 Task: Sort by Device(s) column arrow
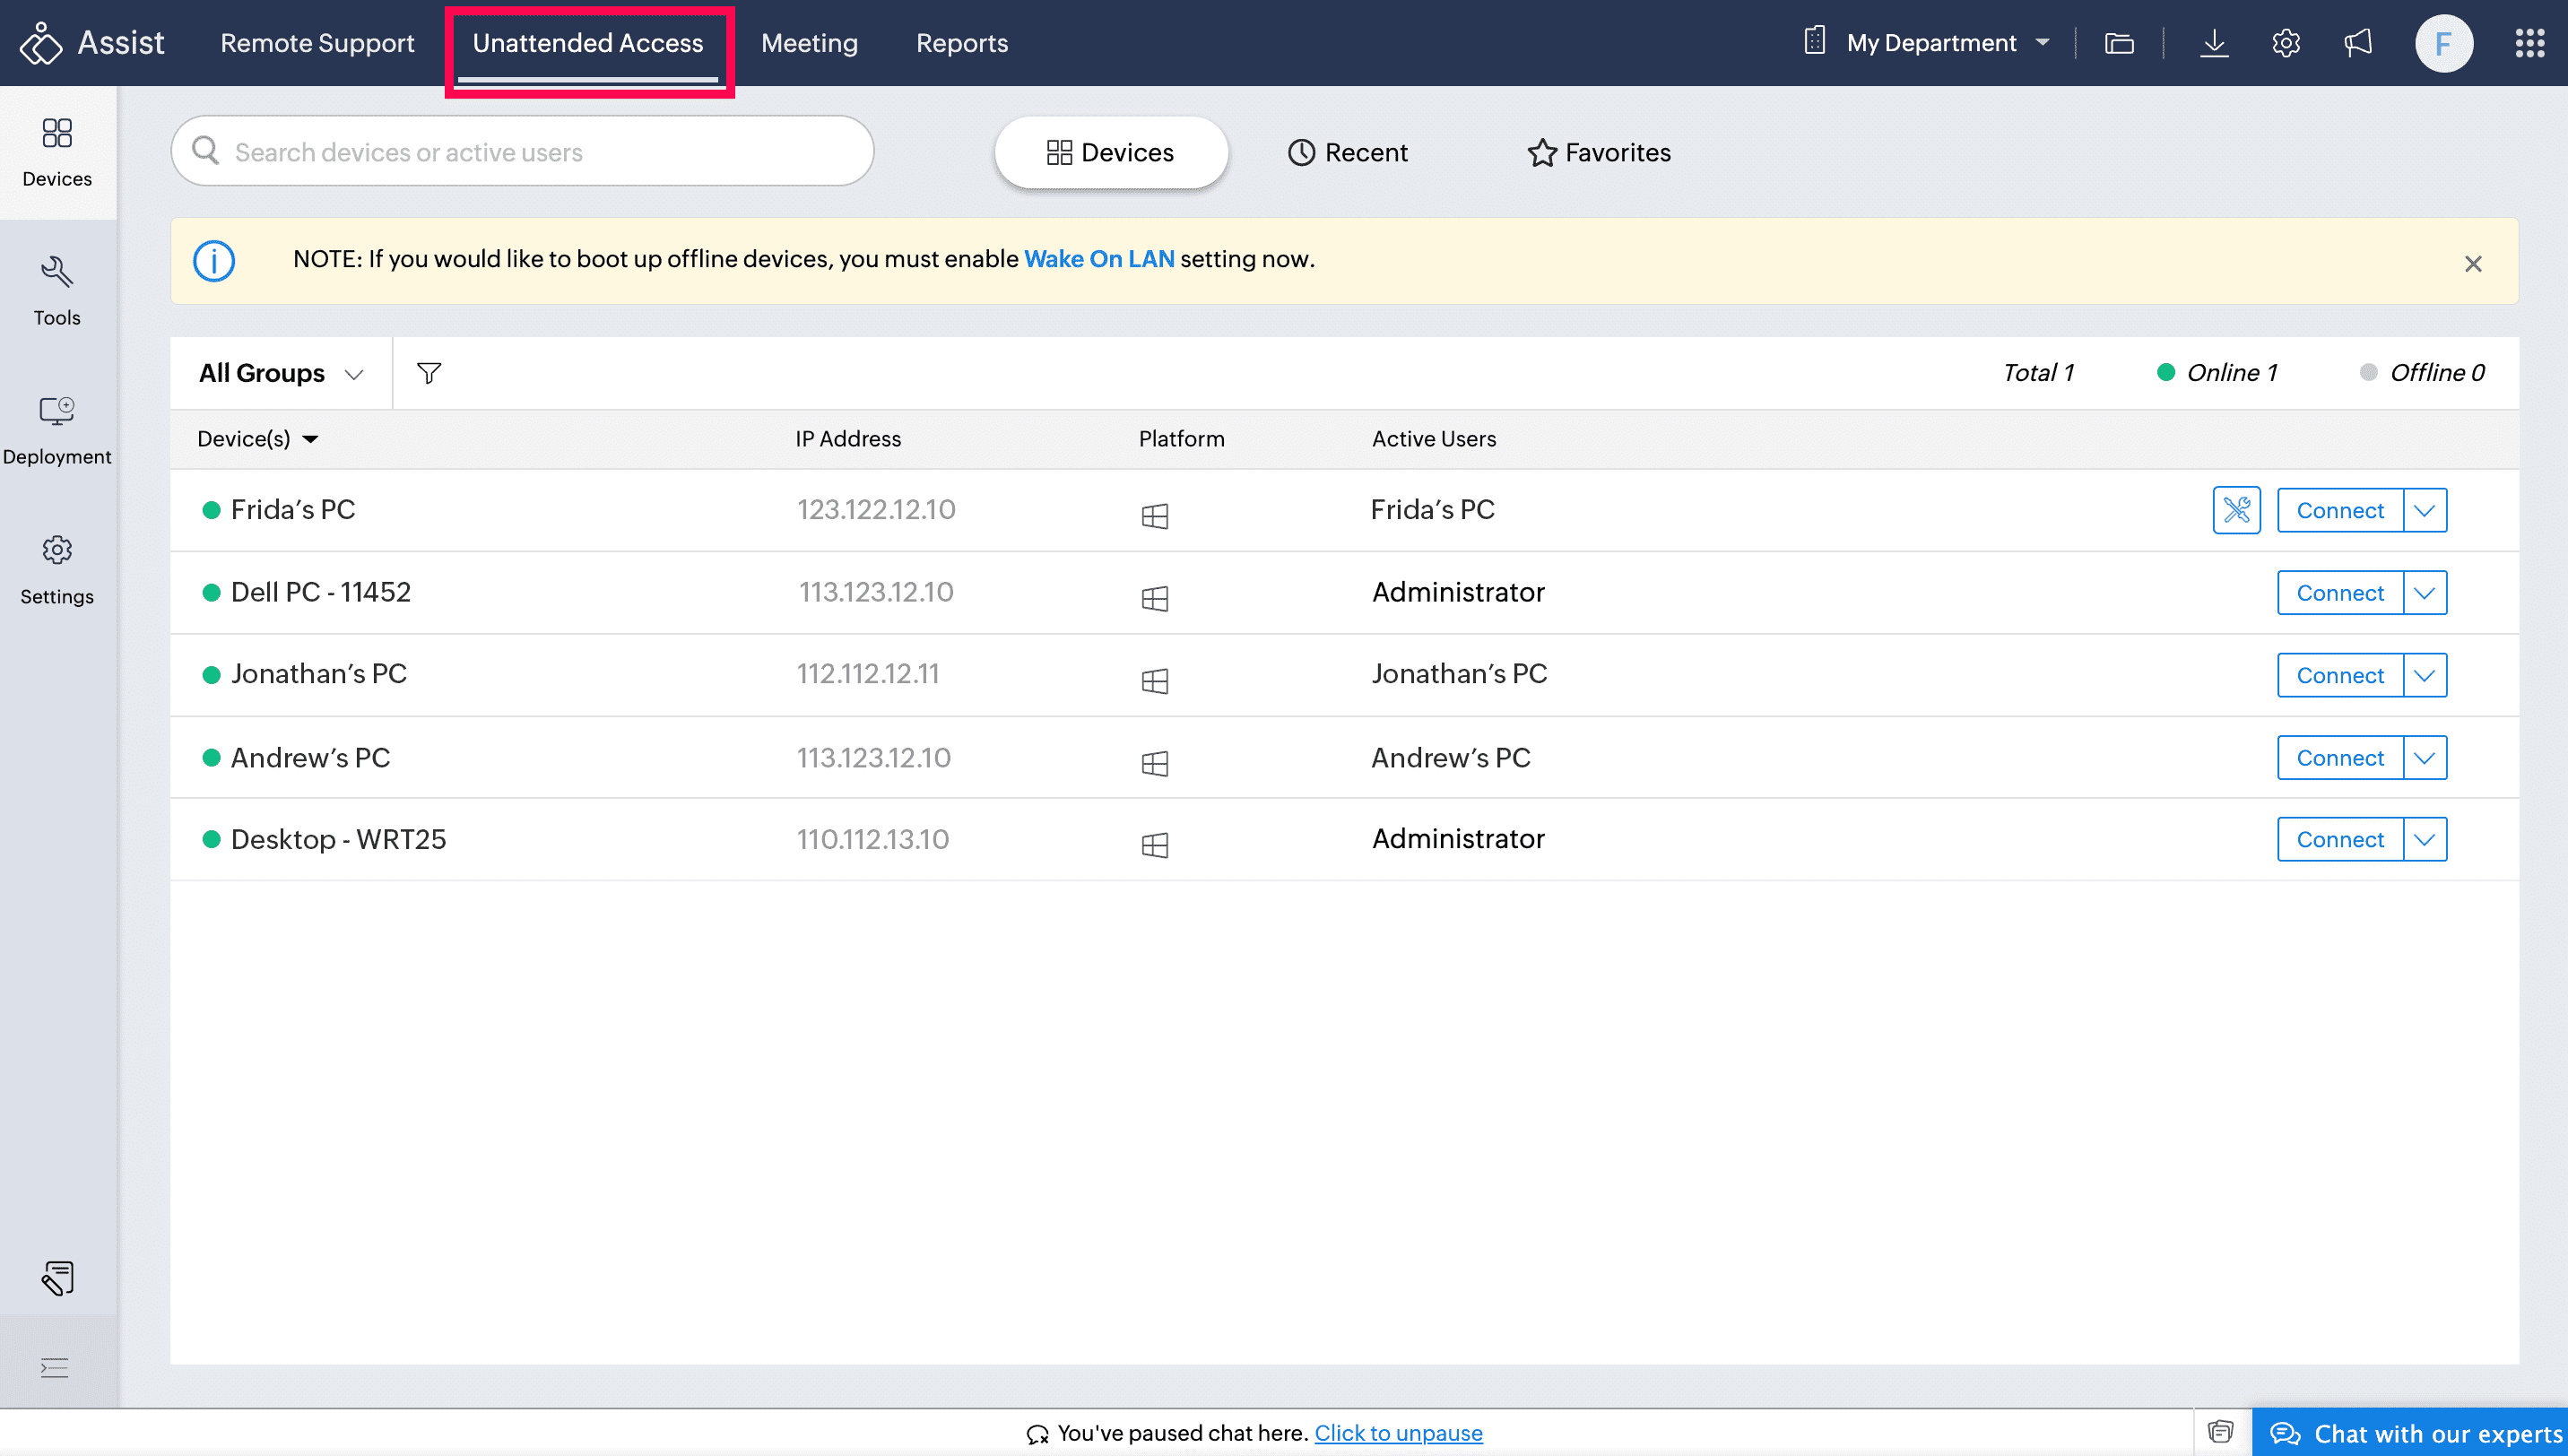tap(311, 439)
